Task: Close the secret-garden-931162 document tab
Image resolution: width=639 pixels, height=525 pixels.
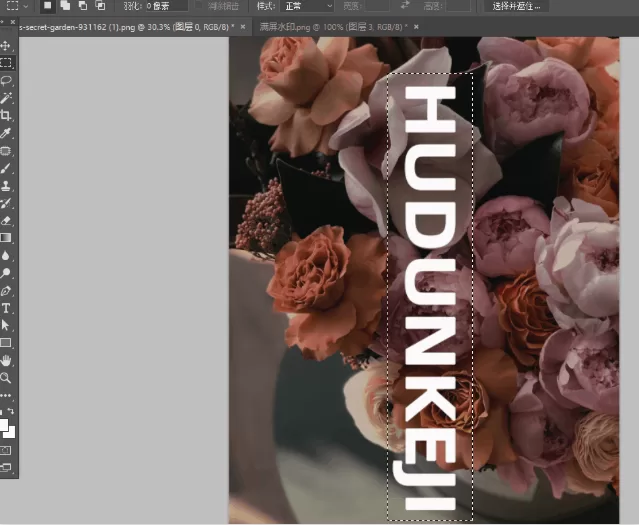Action: pos(243,27)
